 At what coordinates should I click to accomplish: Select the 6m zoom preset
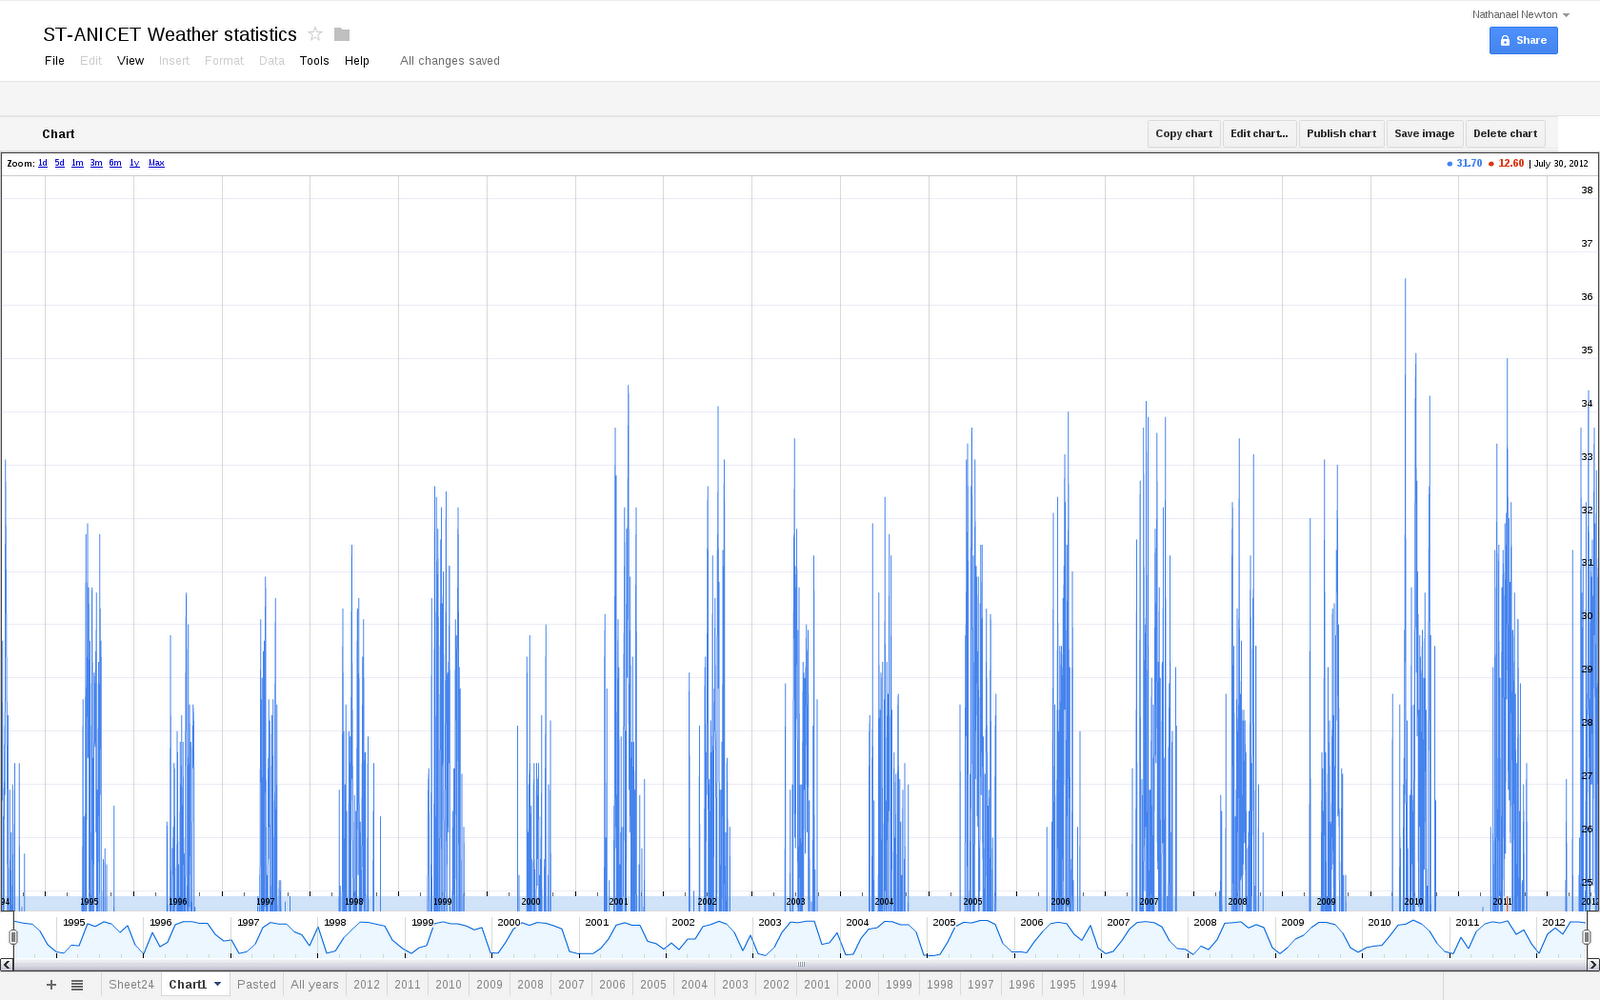coord(115,163)
